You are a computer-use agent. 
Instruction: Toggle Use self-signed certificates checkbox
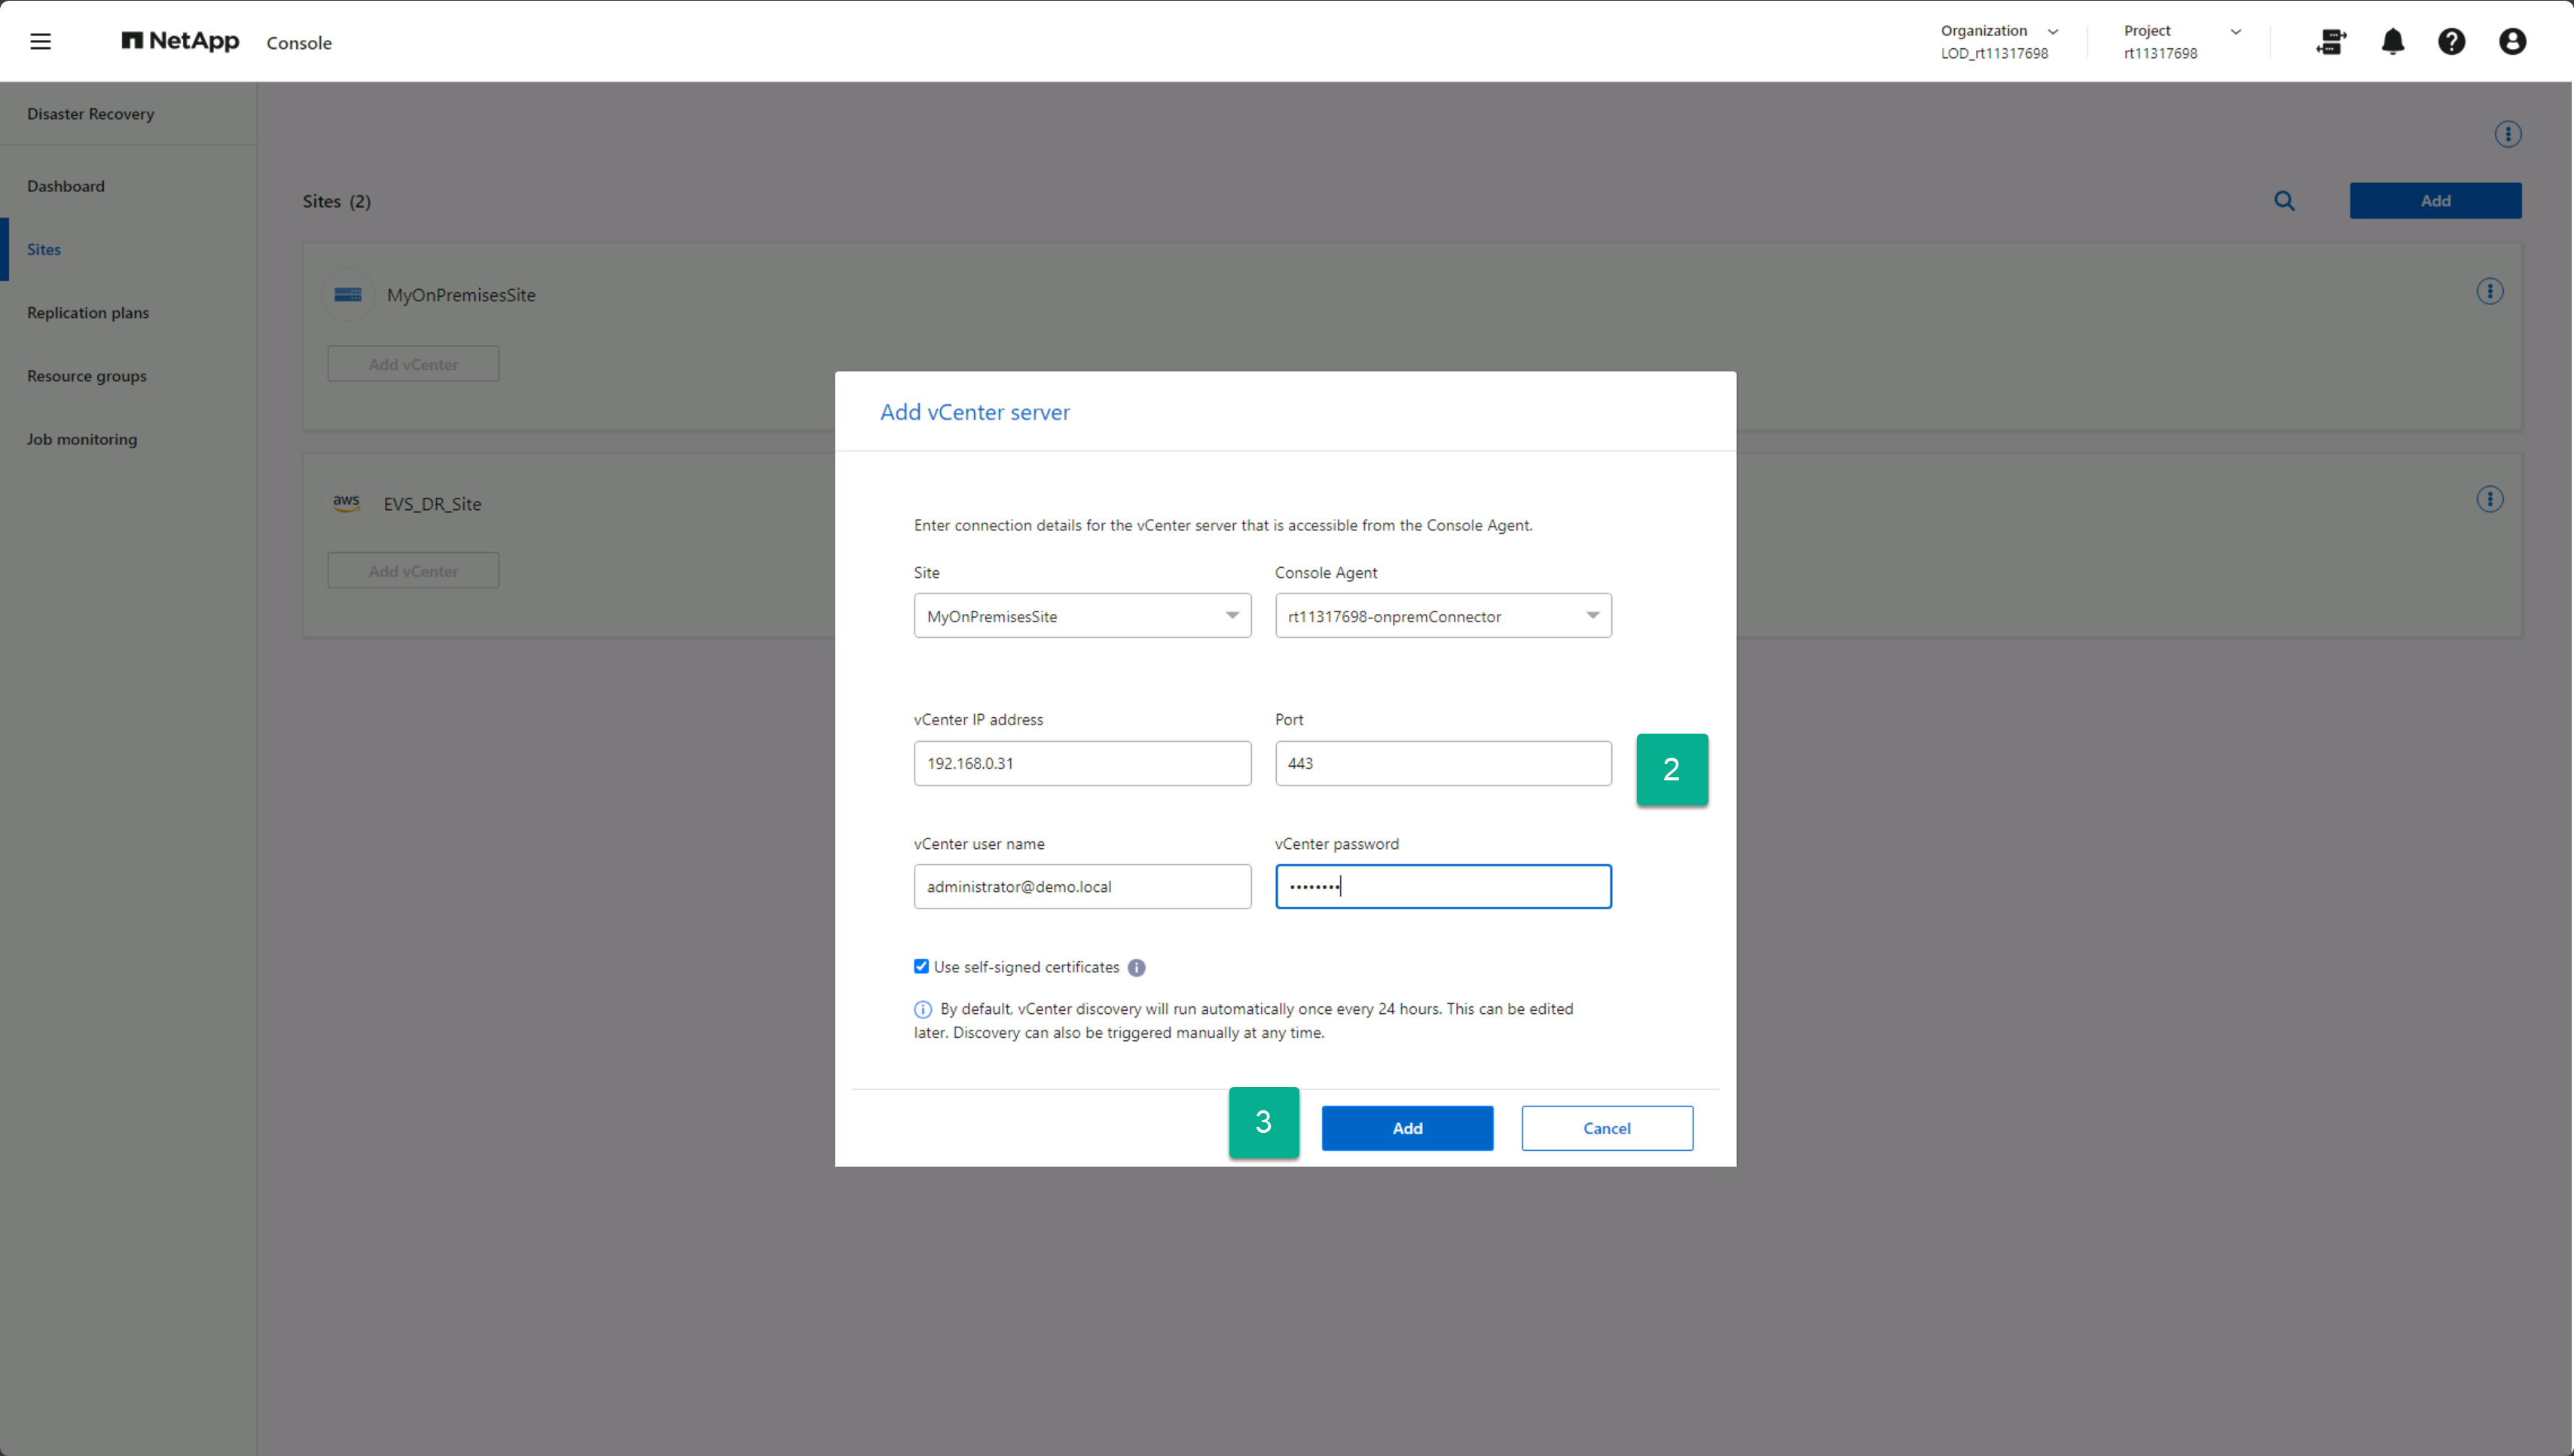point(921,966)
